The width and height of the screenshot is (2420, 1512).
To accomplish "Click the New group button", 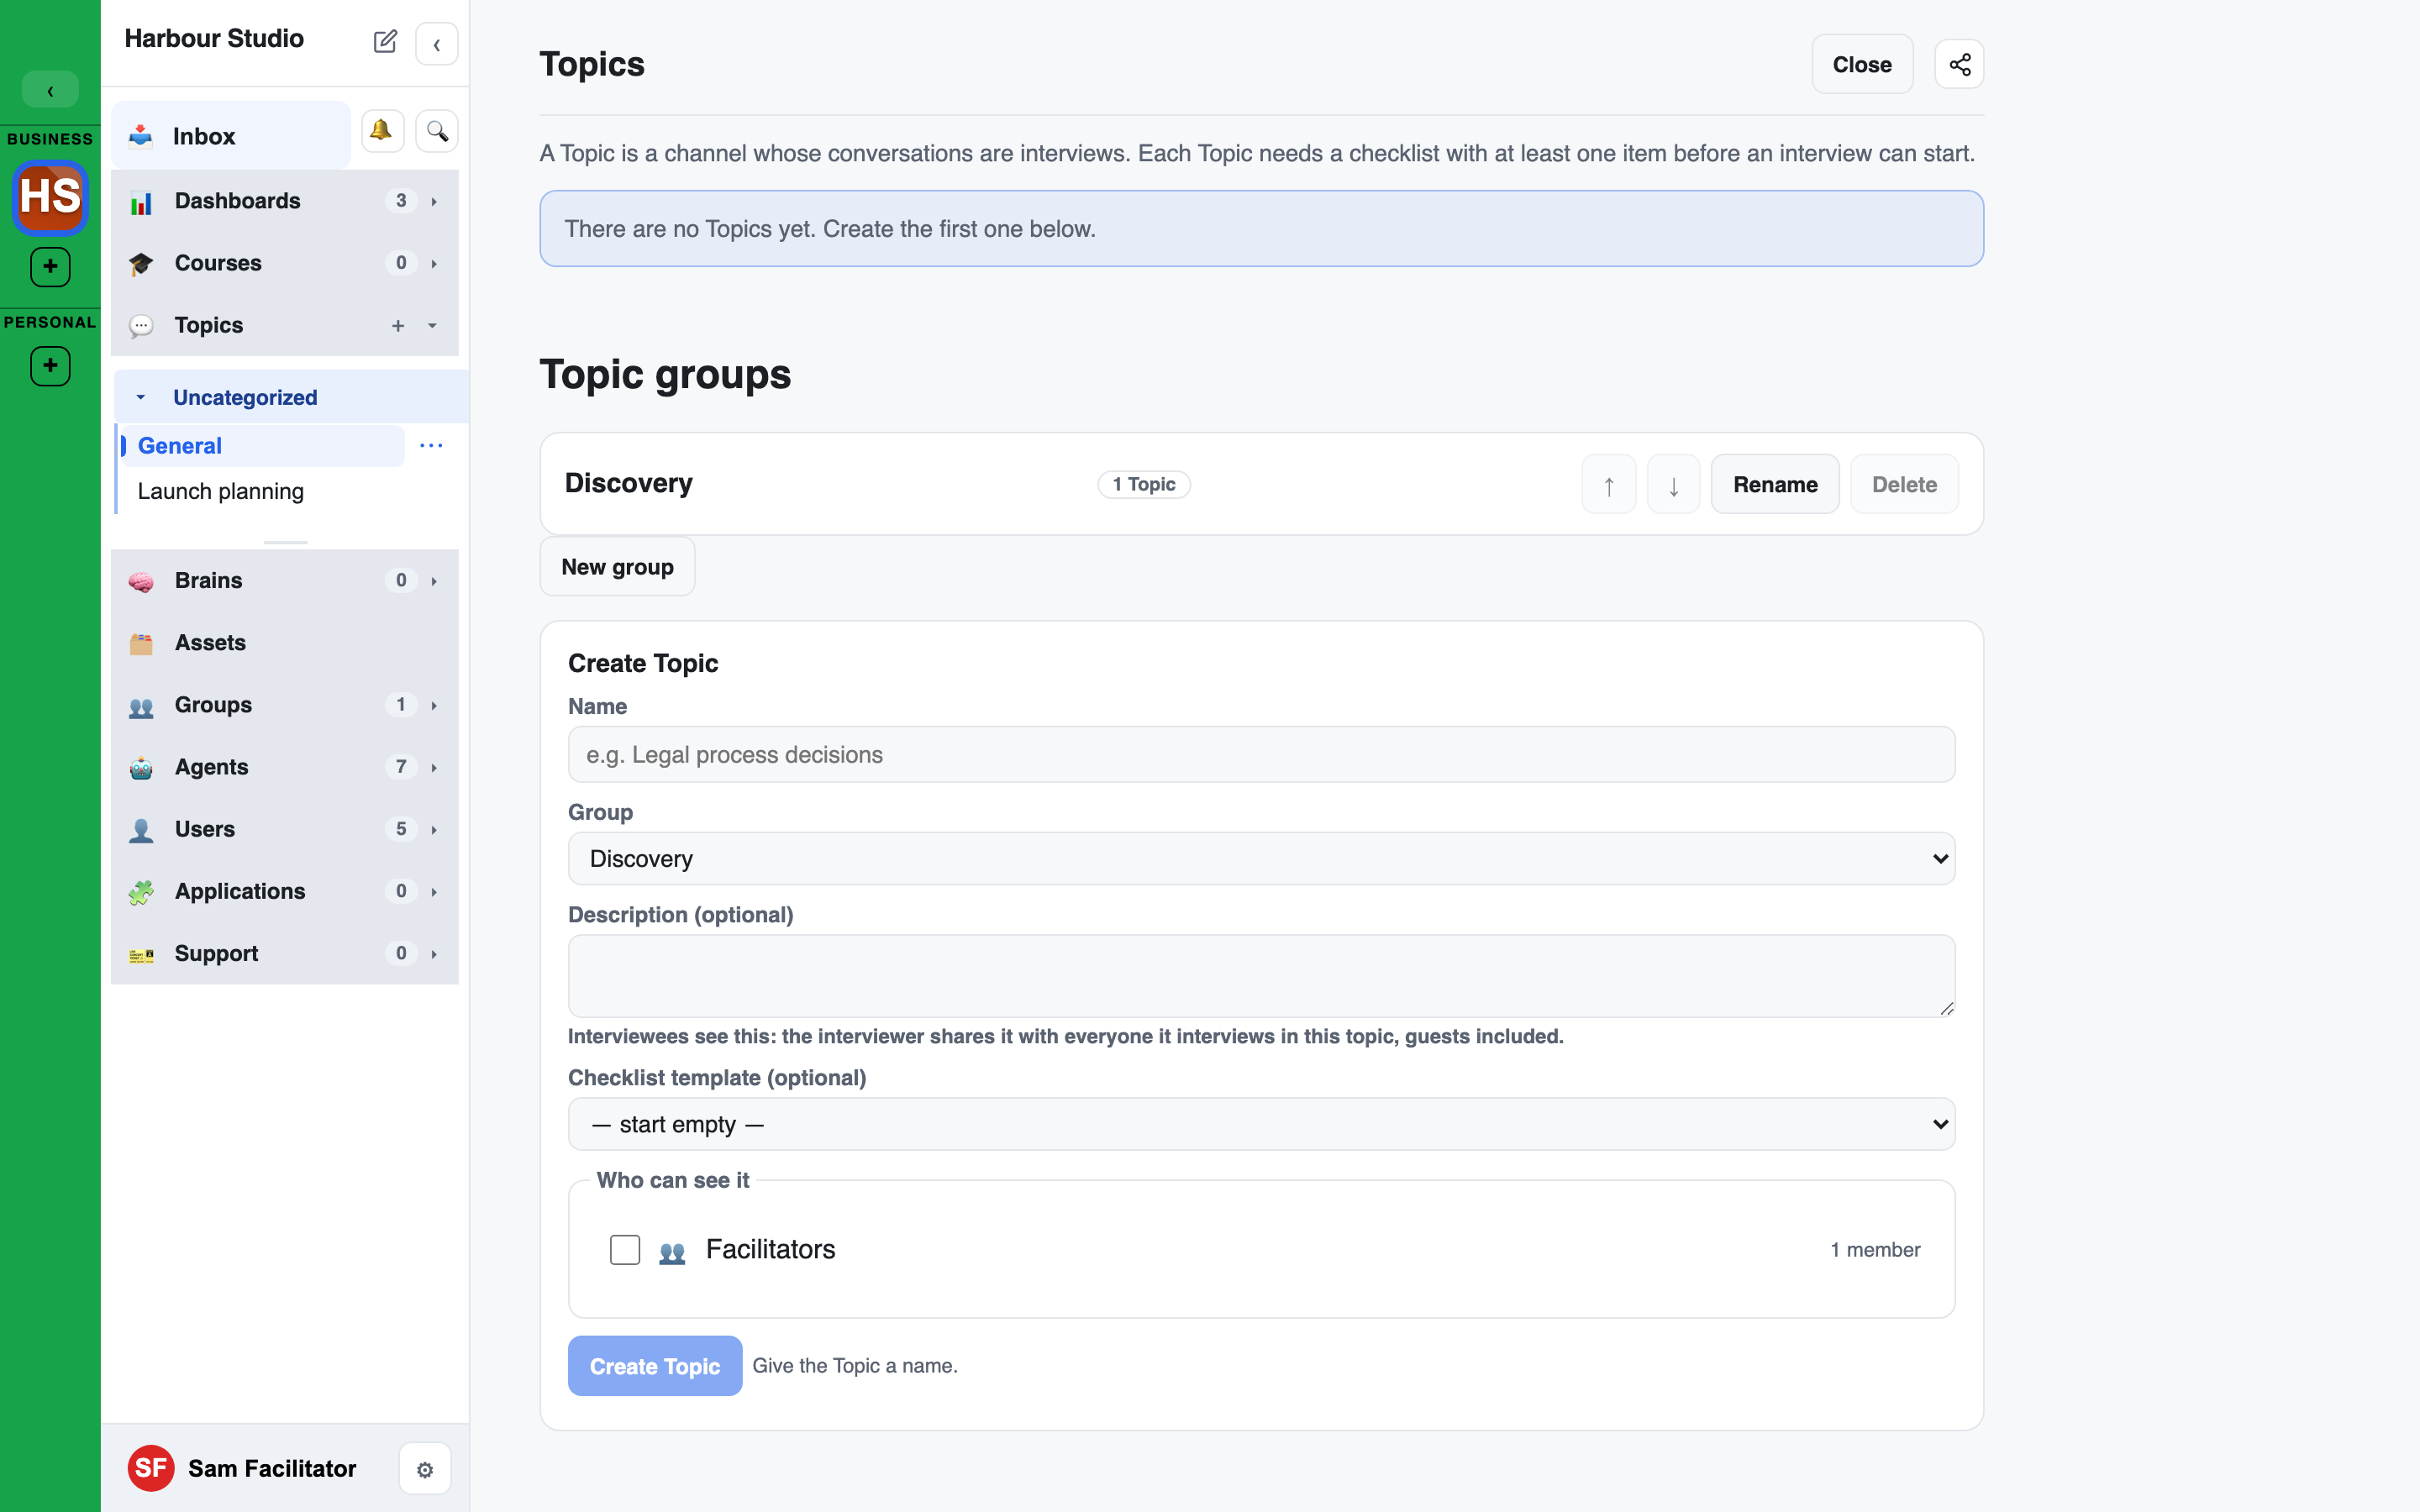I will (x=617, y=567).
